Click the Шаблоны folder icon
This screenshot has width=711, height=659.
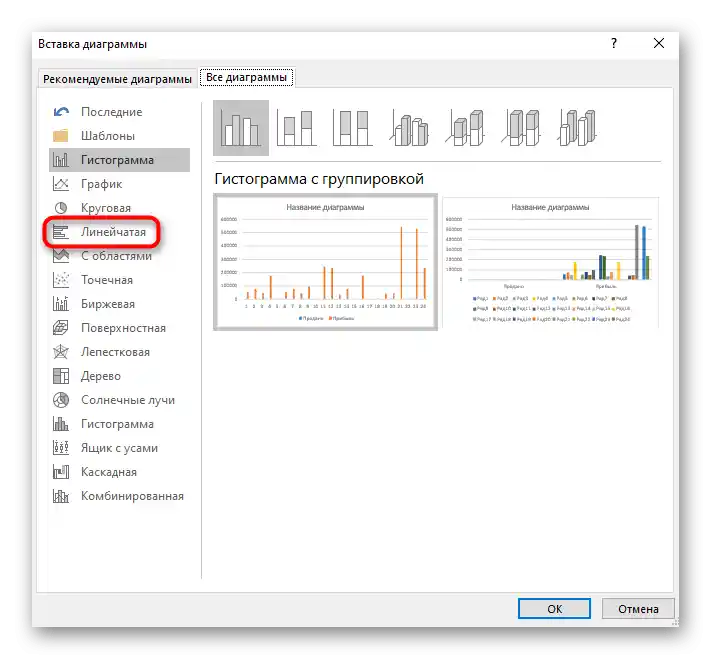pos(61,136)
